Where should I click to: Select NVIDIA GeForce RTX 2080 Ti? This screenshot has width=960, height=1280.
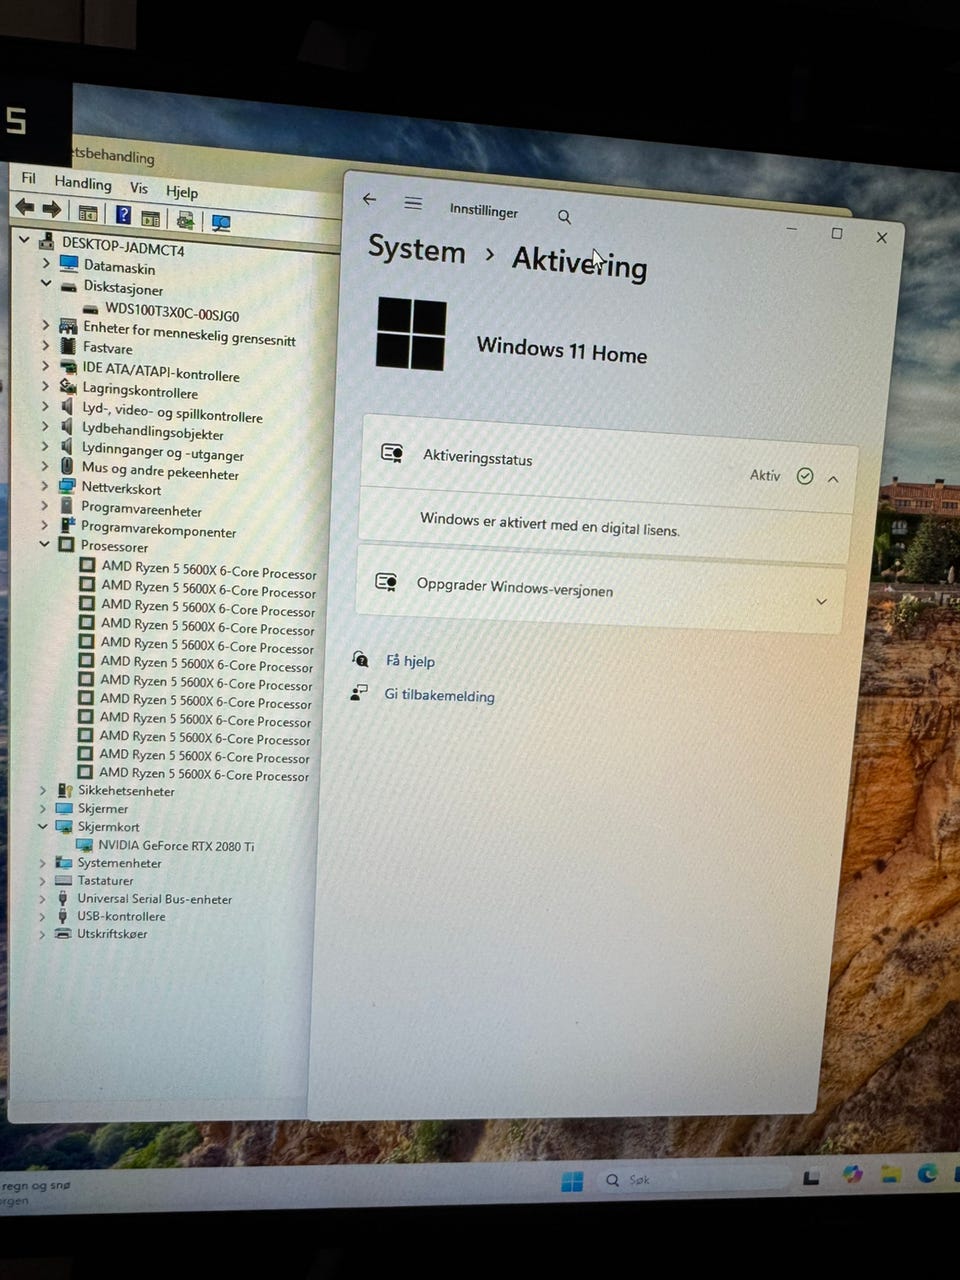coord(176,846)
